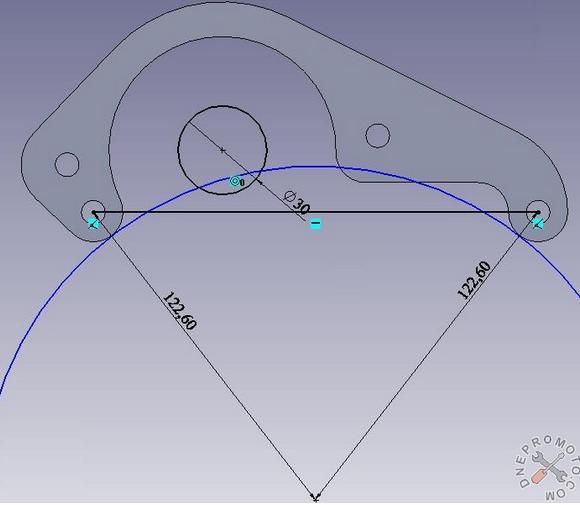Image resolution: width=580 pixels, height=505 pixels.
Task: Click the cyan constraint marker at left endpoint
Action: [93, 223]
